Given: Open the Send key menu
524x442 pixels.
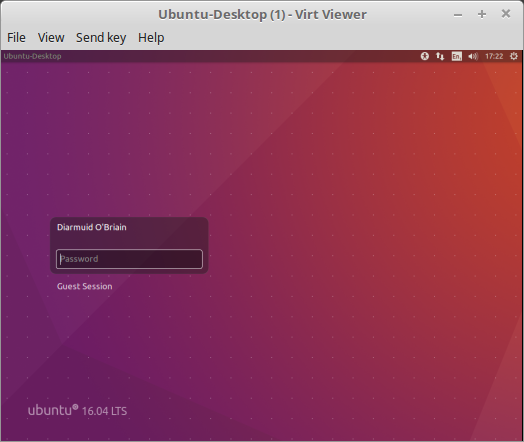Looking at the screenshot, I should [x=101, y=37].
